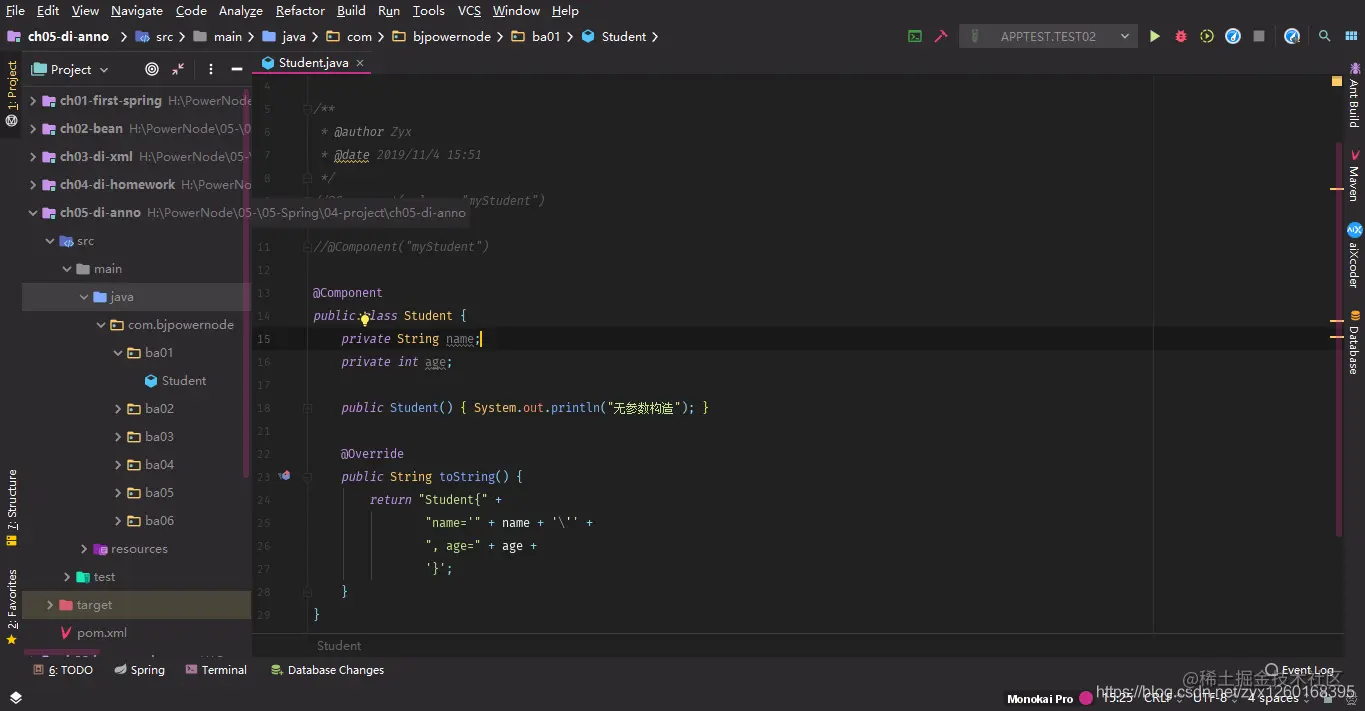This screenshot has width=1365, height=711.
Task: Open the Event Log
Action: pos(1300,670)
